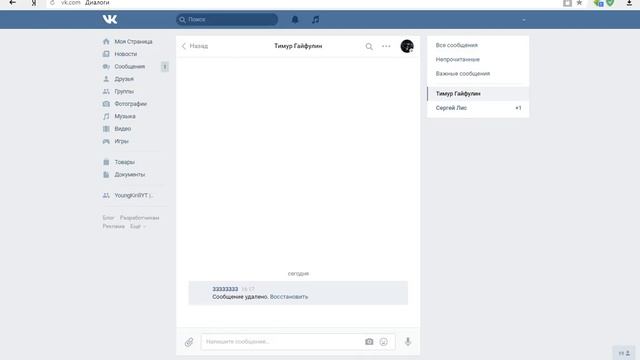The image size is (640, 360).
Task: Open the emoji smiley picker
Action: coord(384,342)
